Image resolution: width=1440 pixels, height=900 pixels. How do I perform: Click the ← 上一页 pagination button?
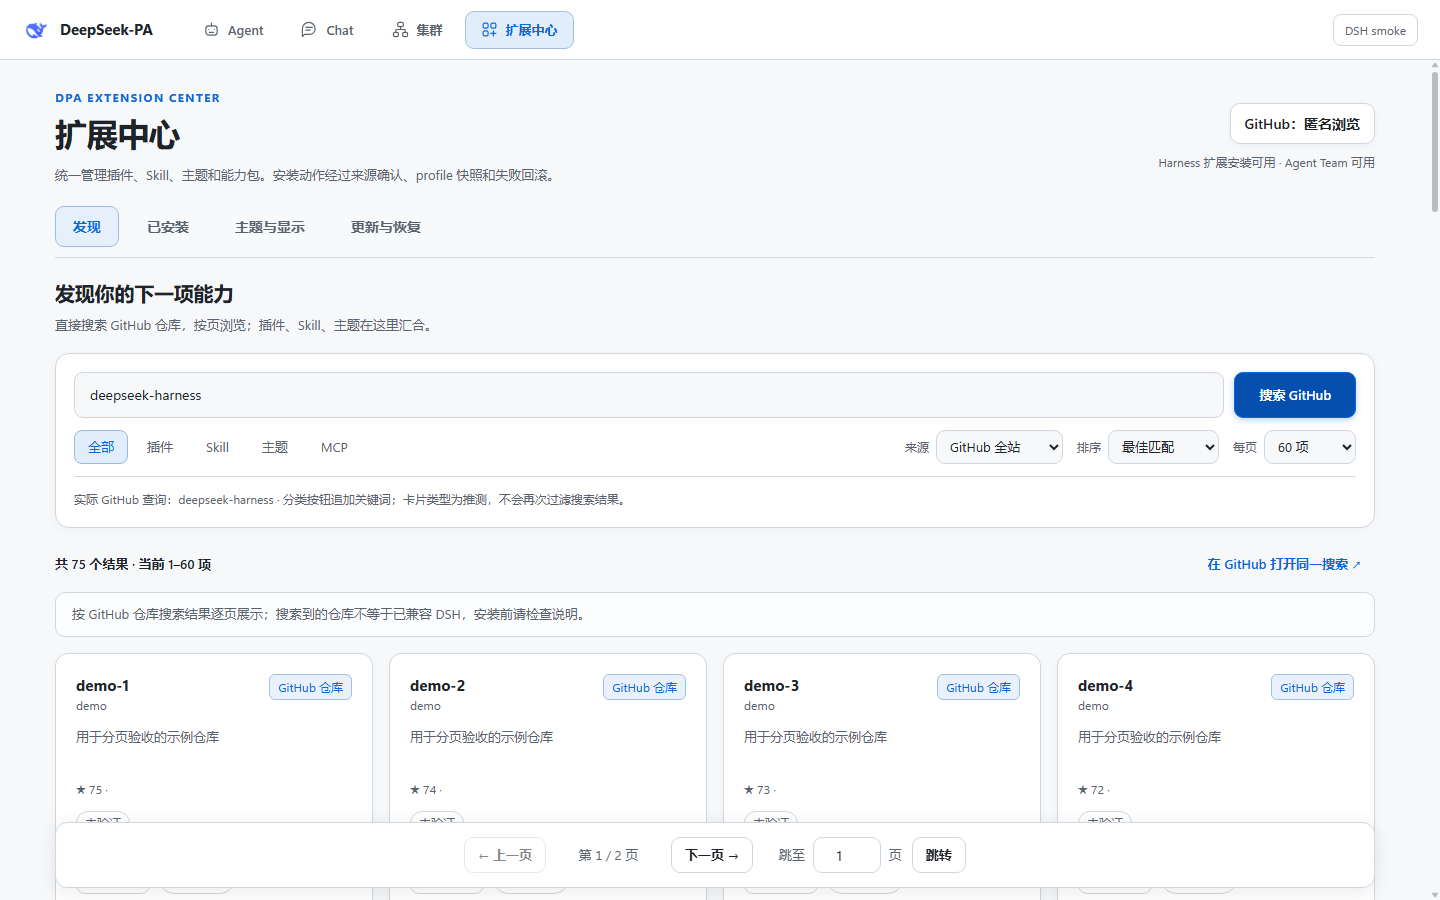point(505,855)
